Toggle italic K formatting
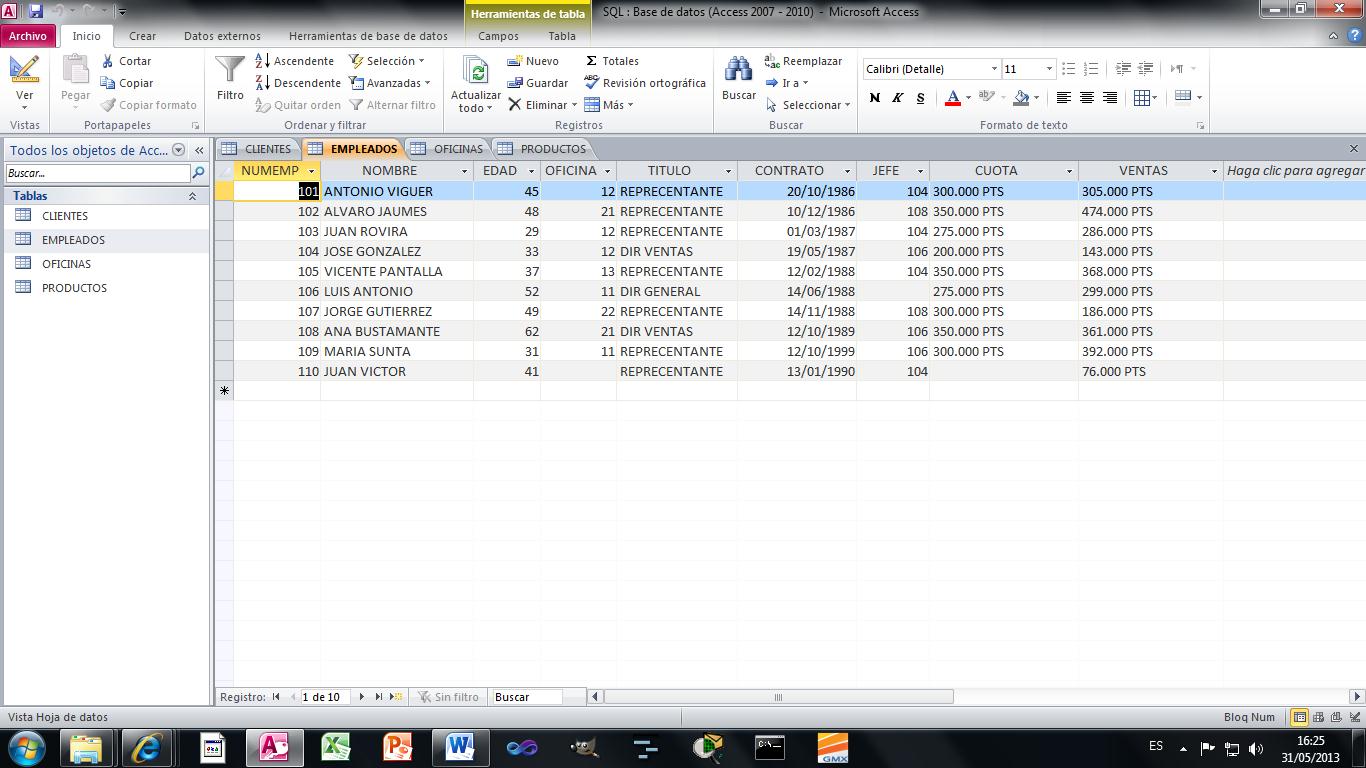 [898, 98]
